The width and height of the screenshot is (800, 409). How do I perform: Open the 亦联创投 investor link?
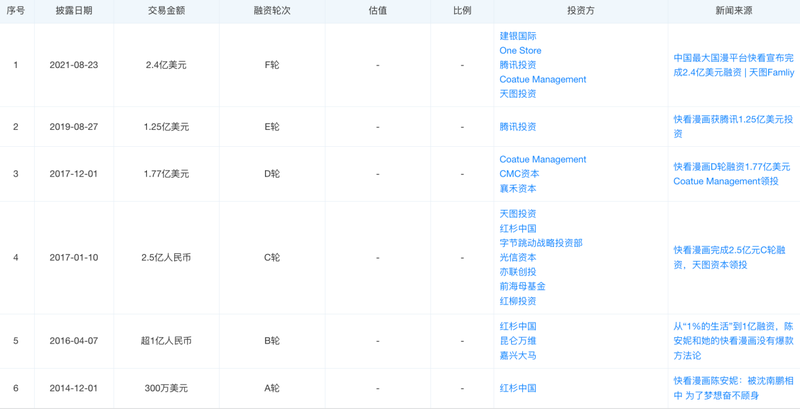click(x=518, y=272)
